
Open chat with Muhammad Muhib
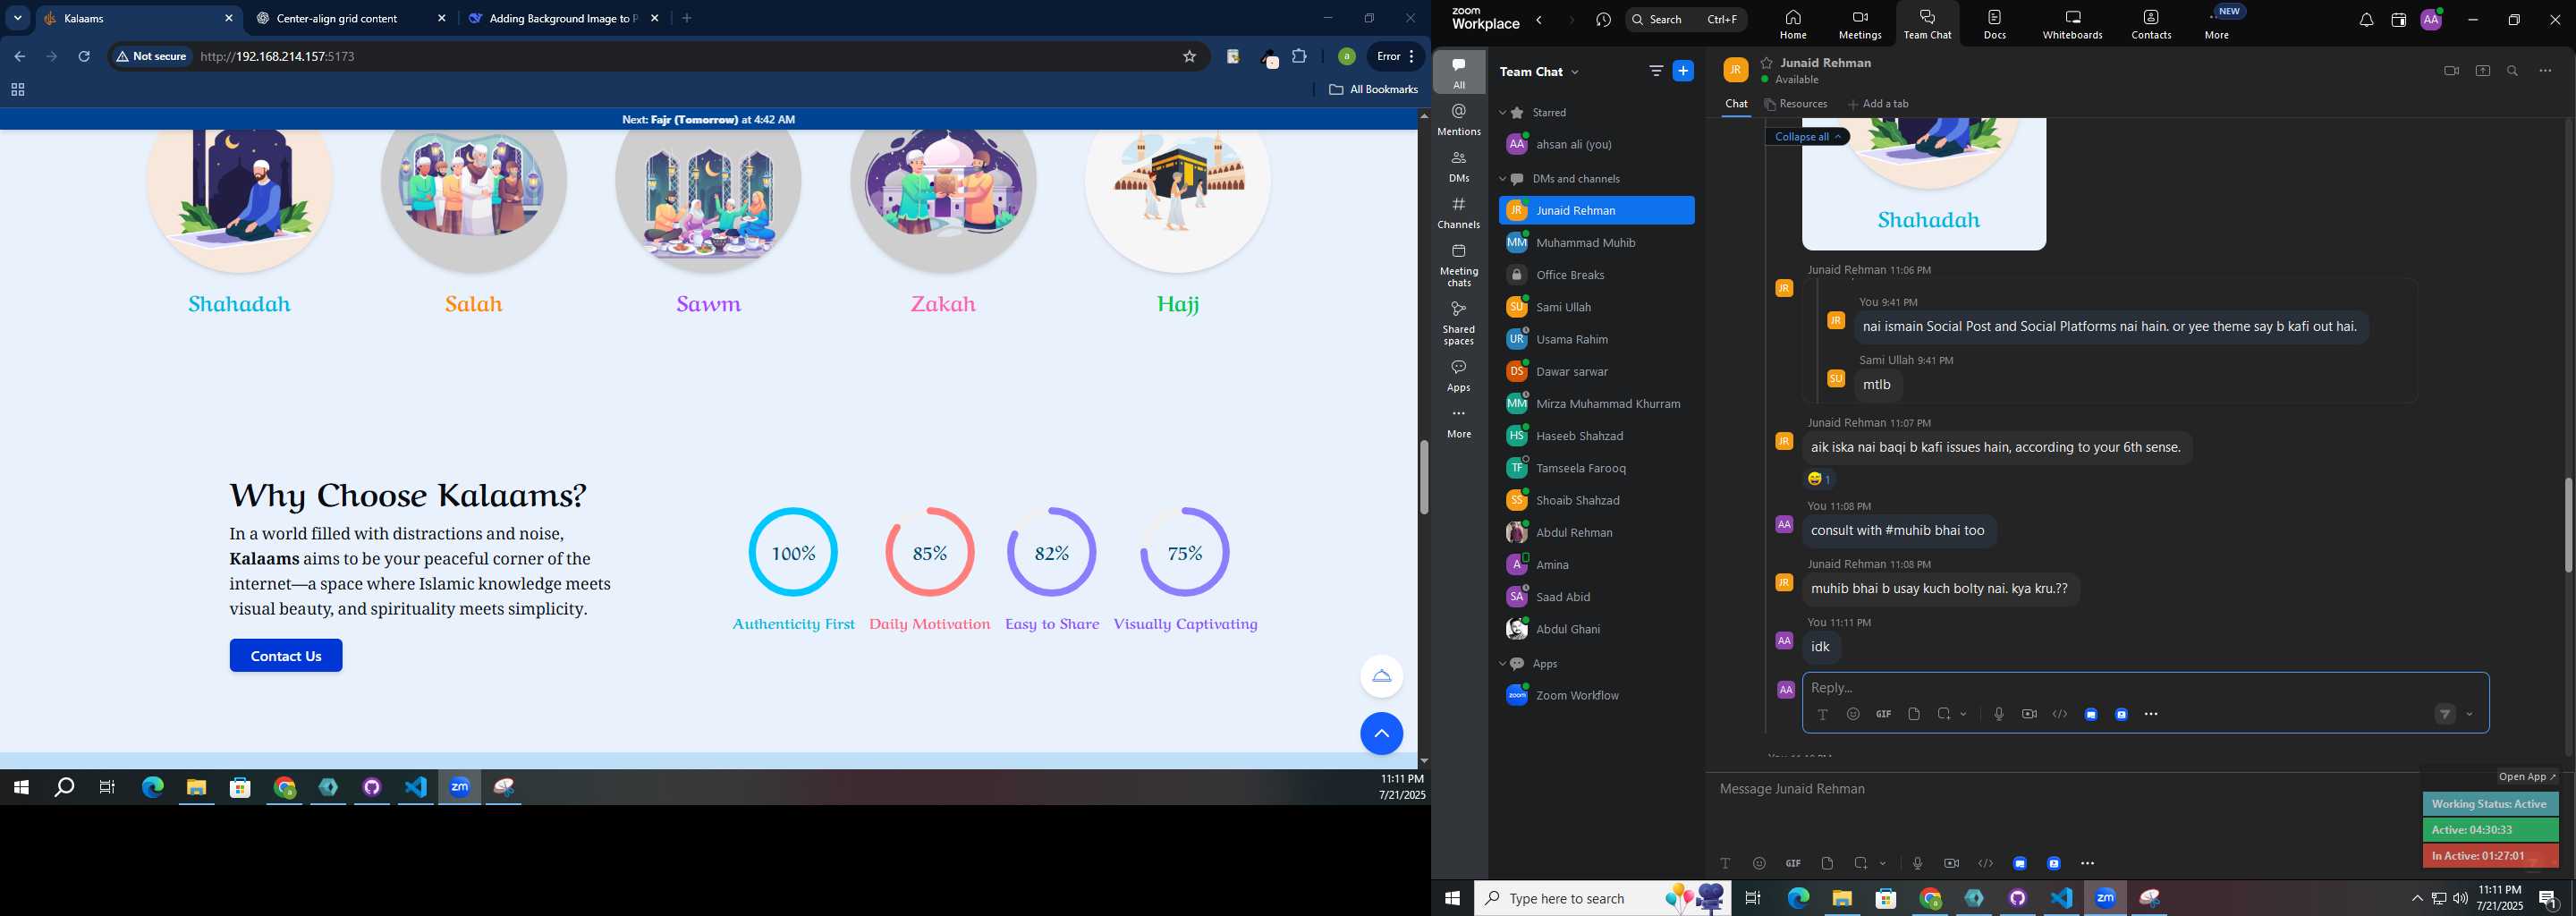coord(1596,243)
